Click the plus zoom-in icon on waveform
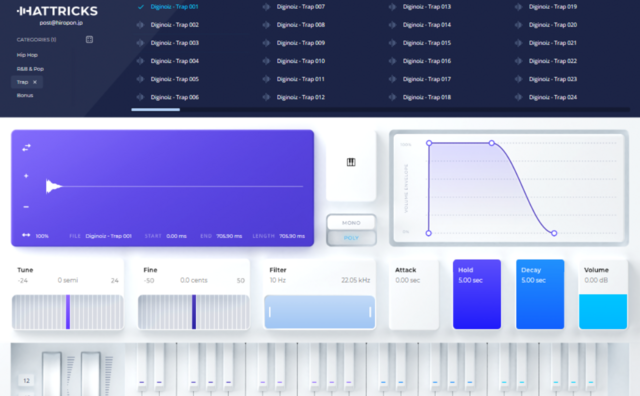 [26, 176]
